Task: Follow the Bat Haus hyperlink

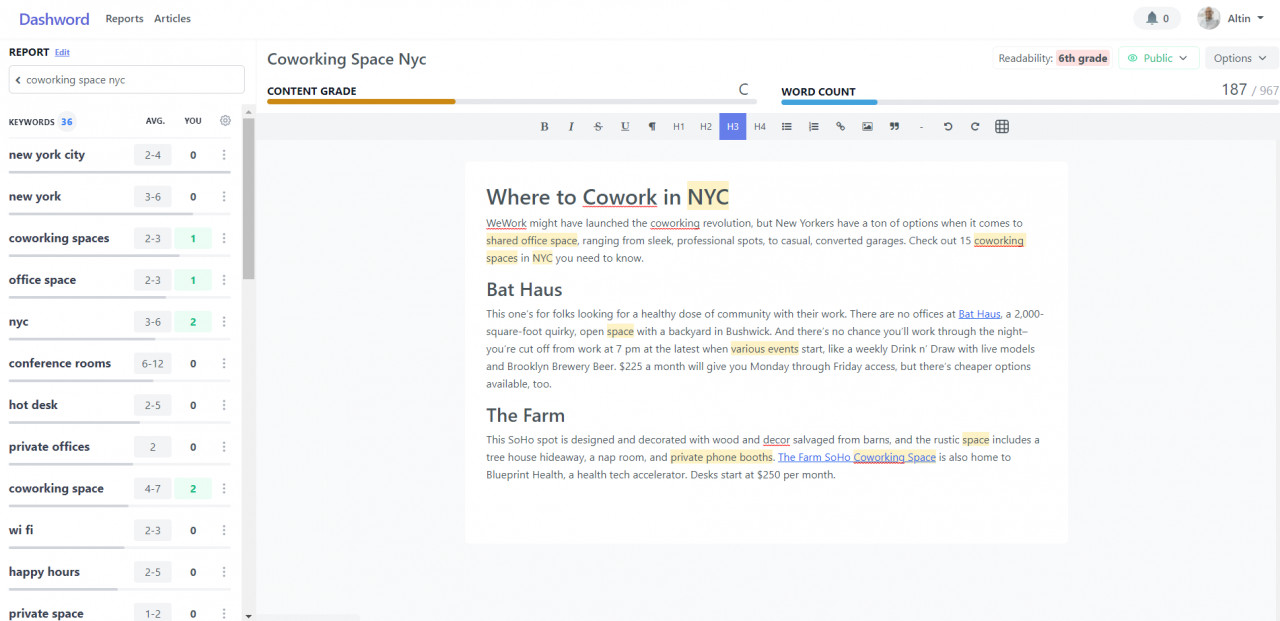Action: (x=979, y=314)
